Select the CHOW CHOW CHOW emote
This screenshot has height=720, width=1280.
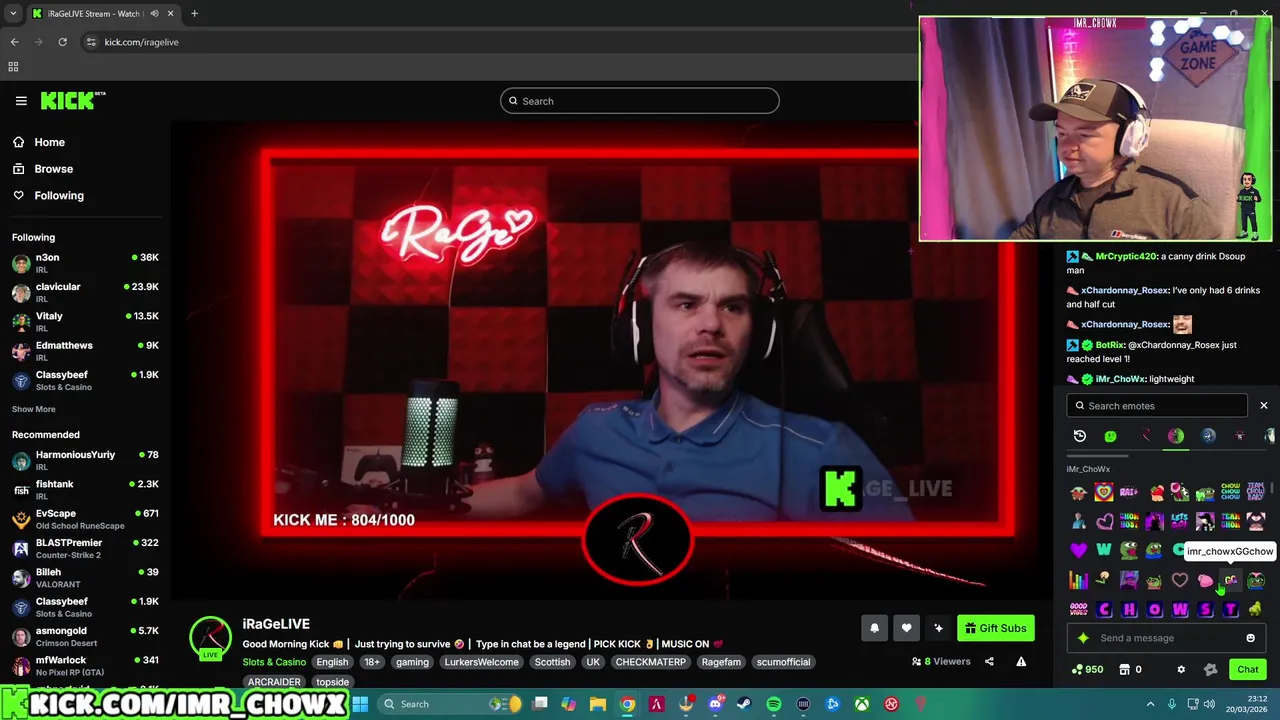click(x=1230, y=492)
